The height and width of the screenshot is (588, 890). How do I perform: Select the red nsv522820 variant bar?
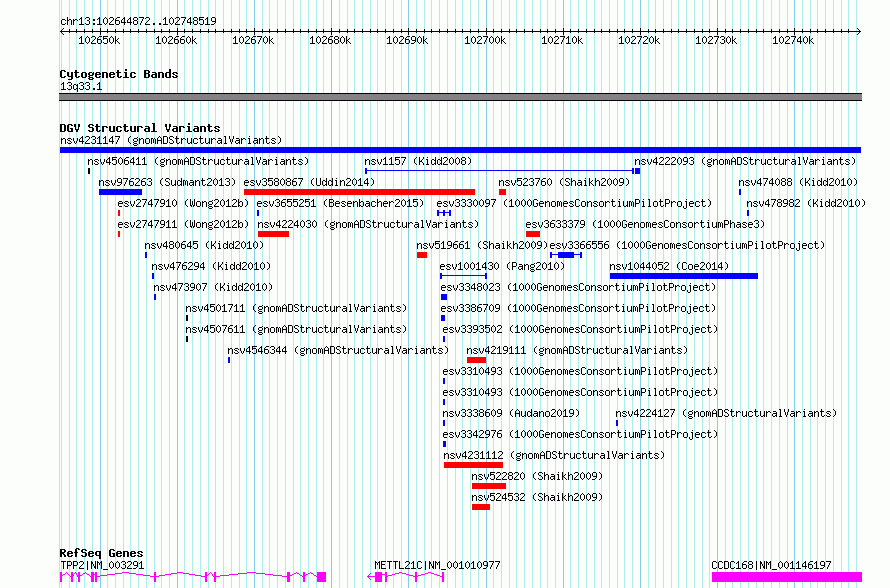click(489, 486)
